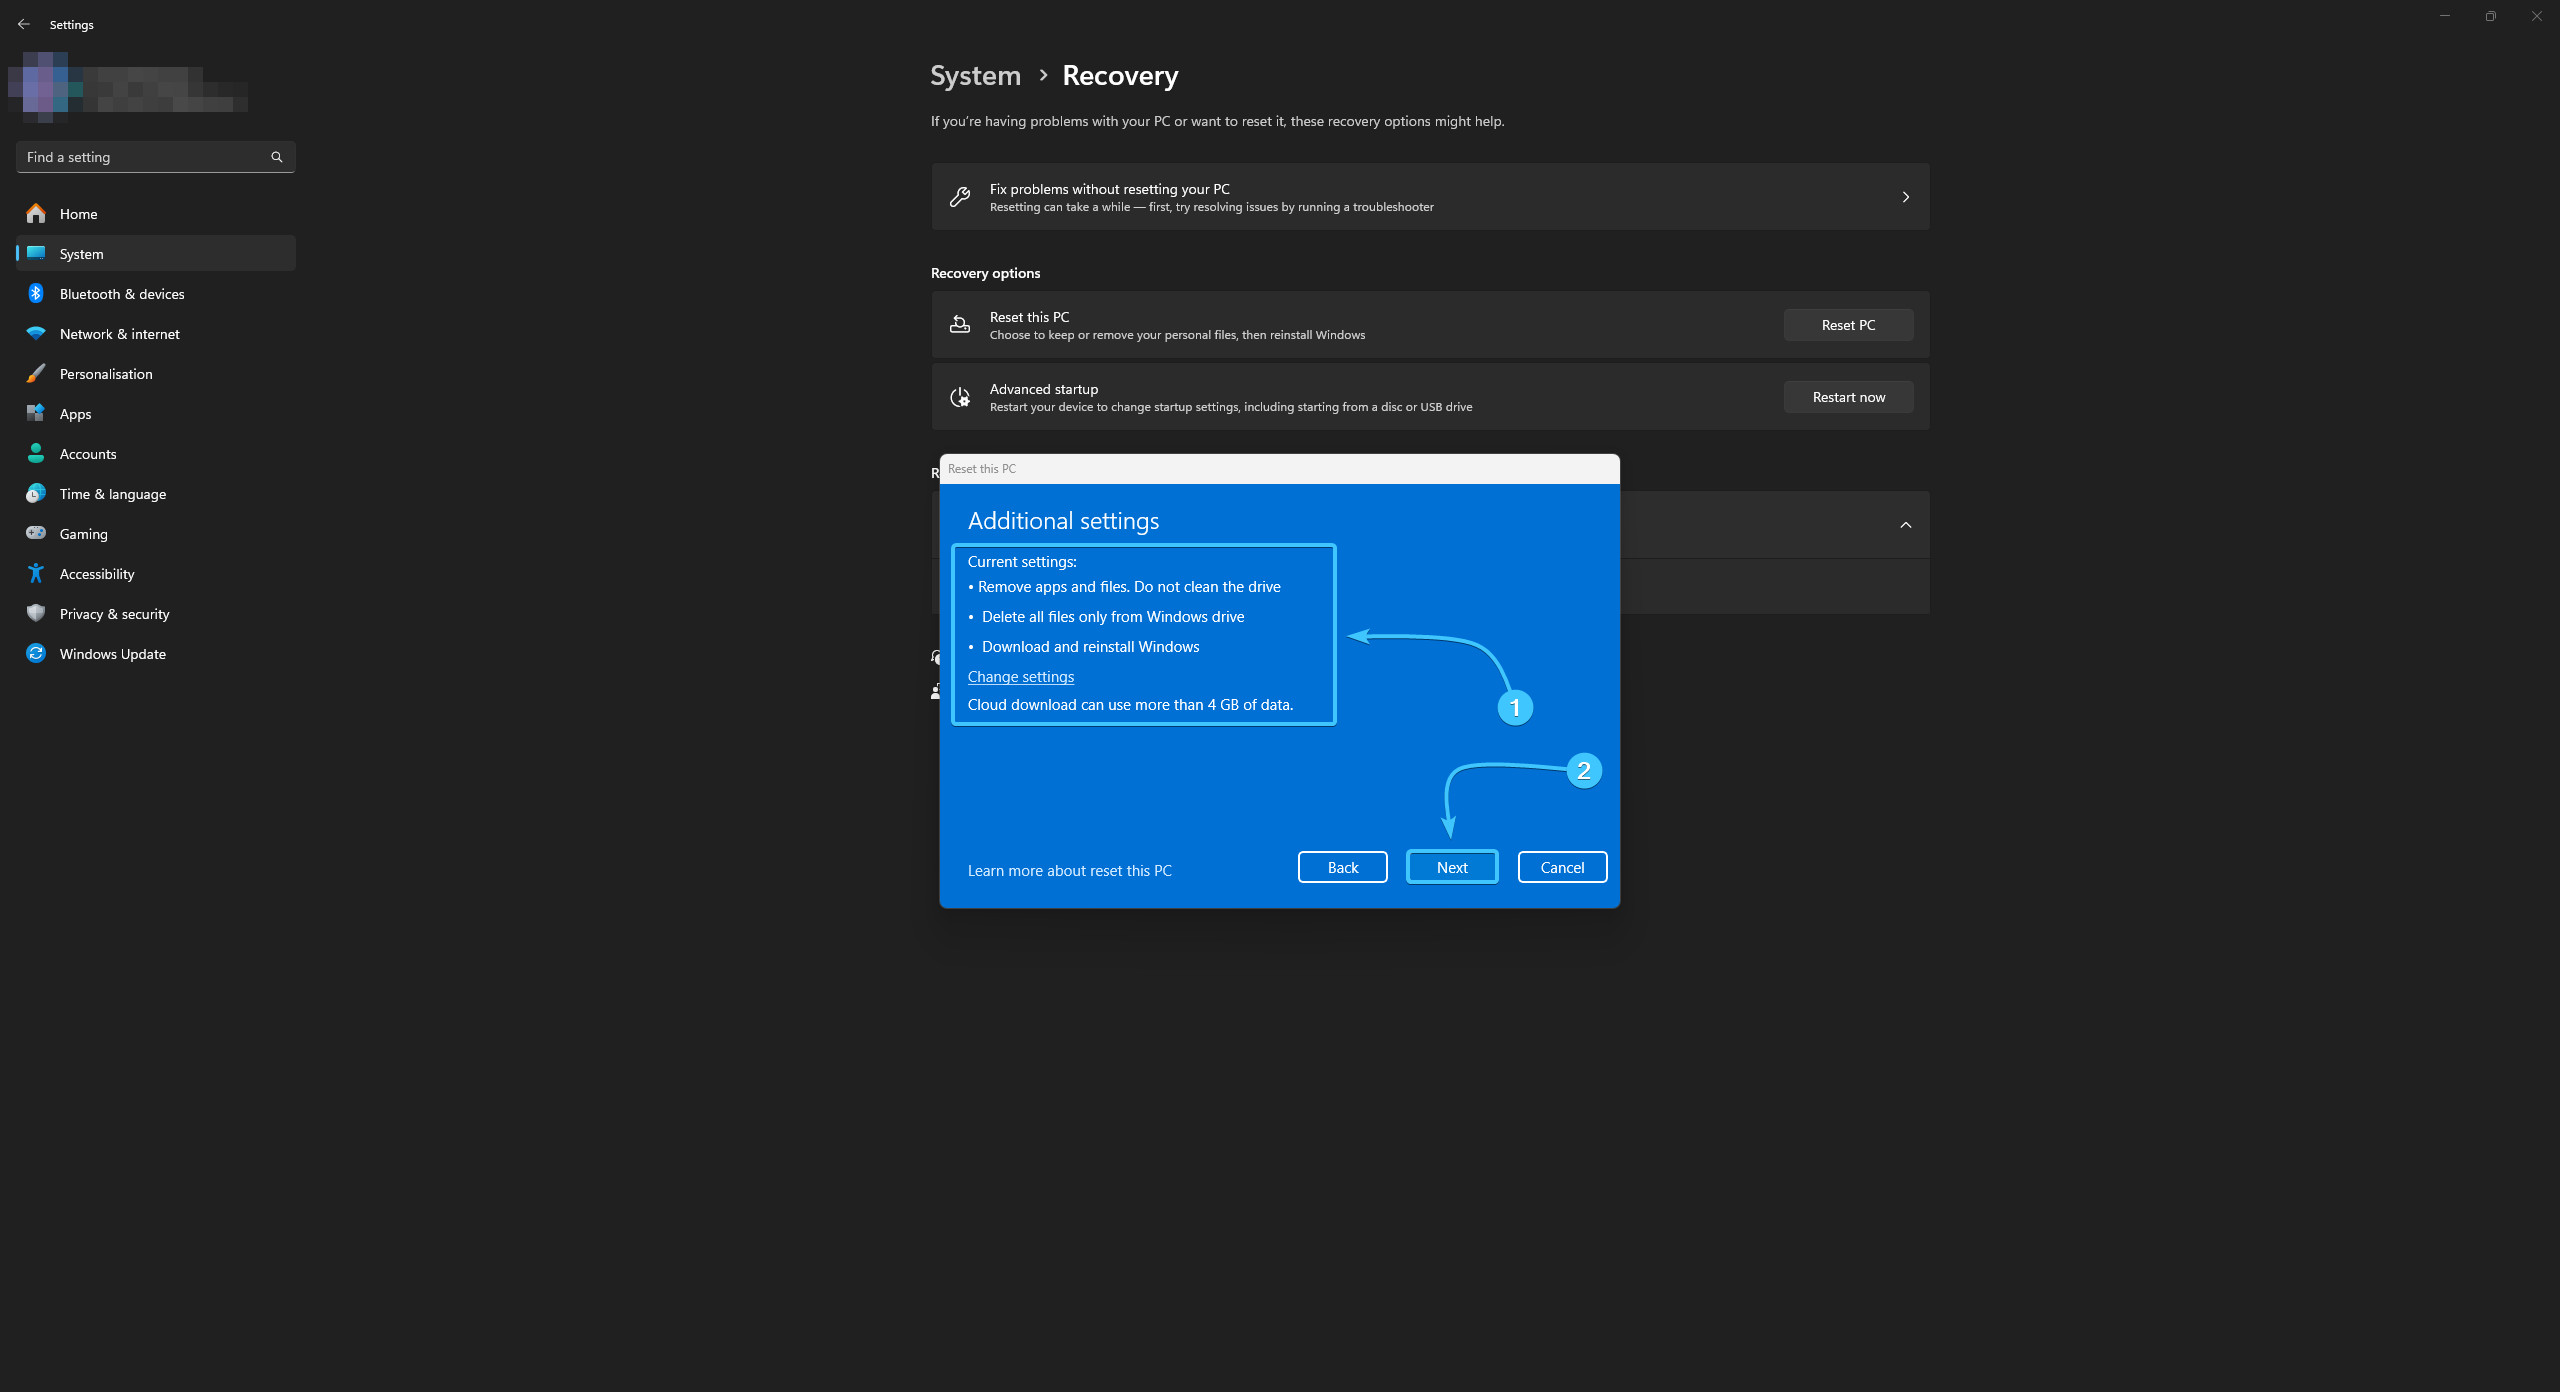Viewport: 2560px width, 1392px height.
Task: Select Personalisation paintbrush icon
Action: [x=36, y=373]
